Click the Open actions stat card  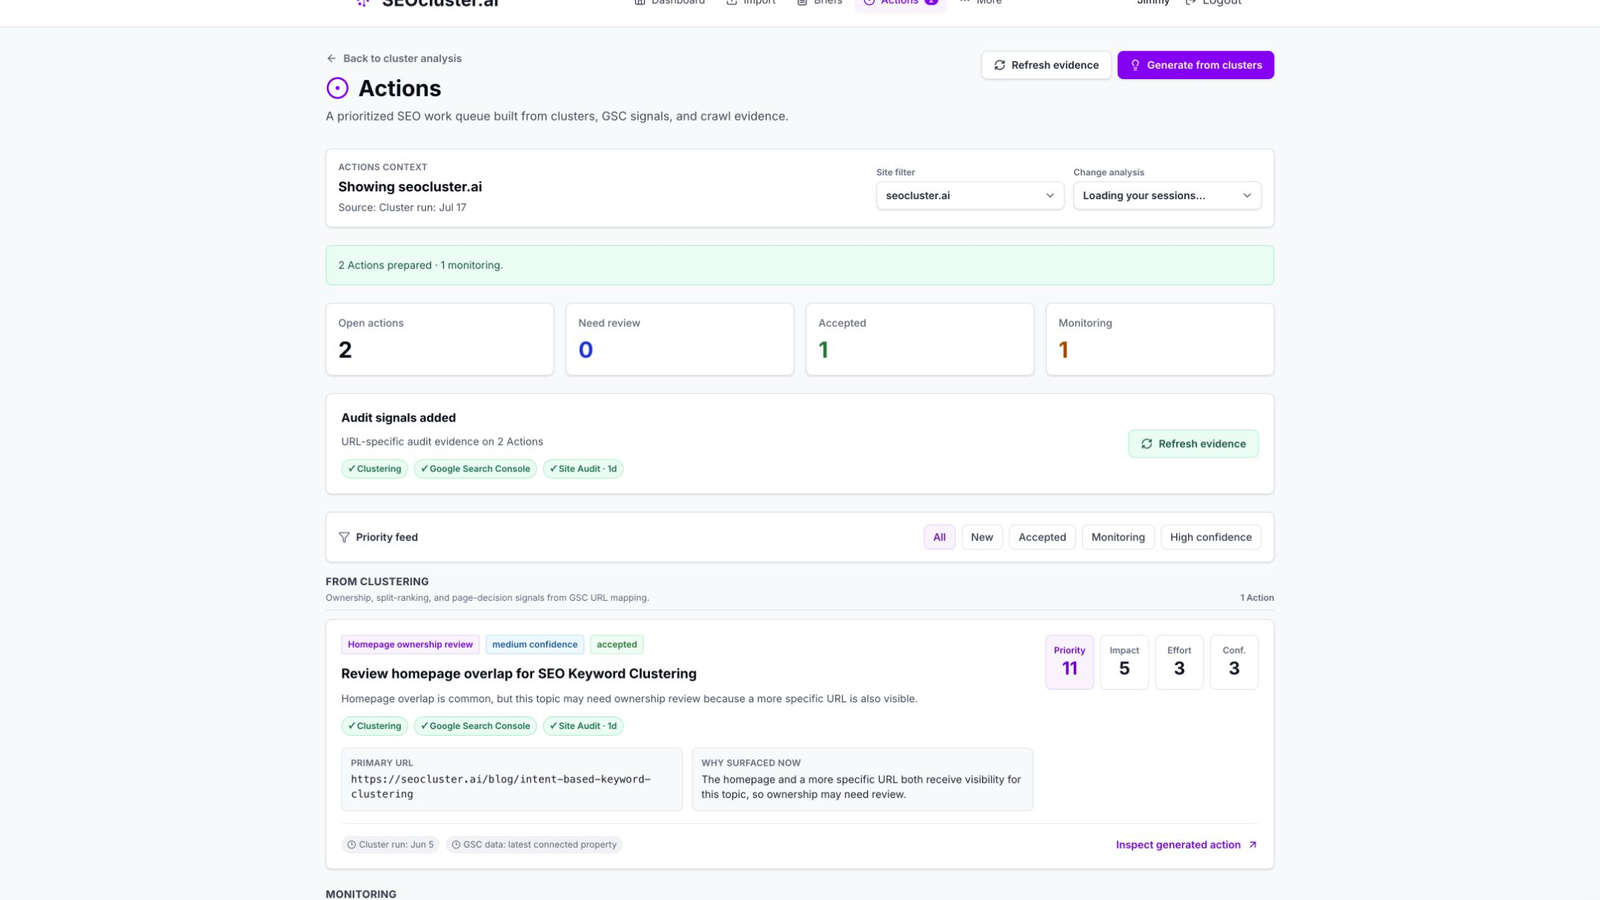[440, 339]
